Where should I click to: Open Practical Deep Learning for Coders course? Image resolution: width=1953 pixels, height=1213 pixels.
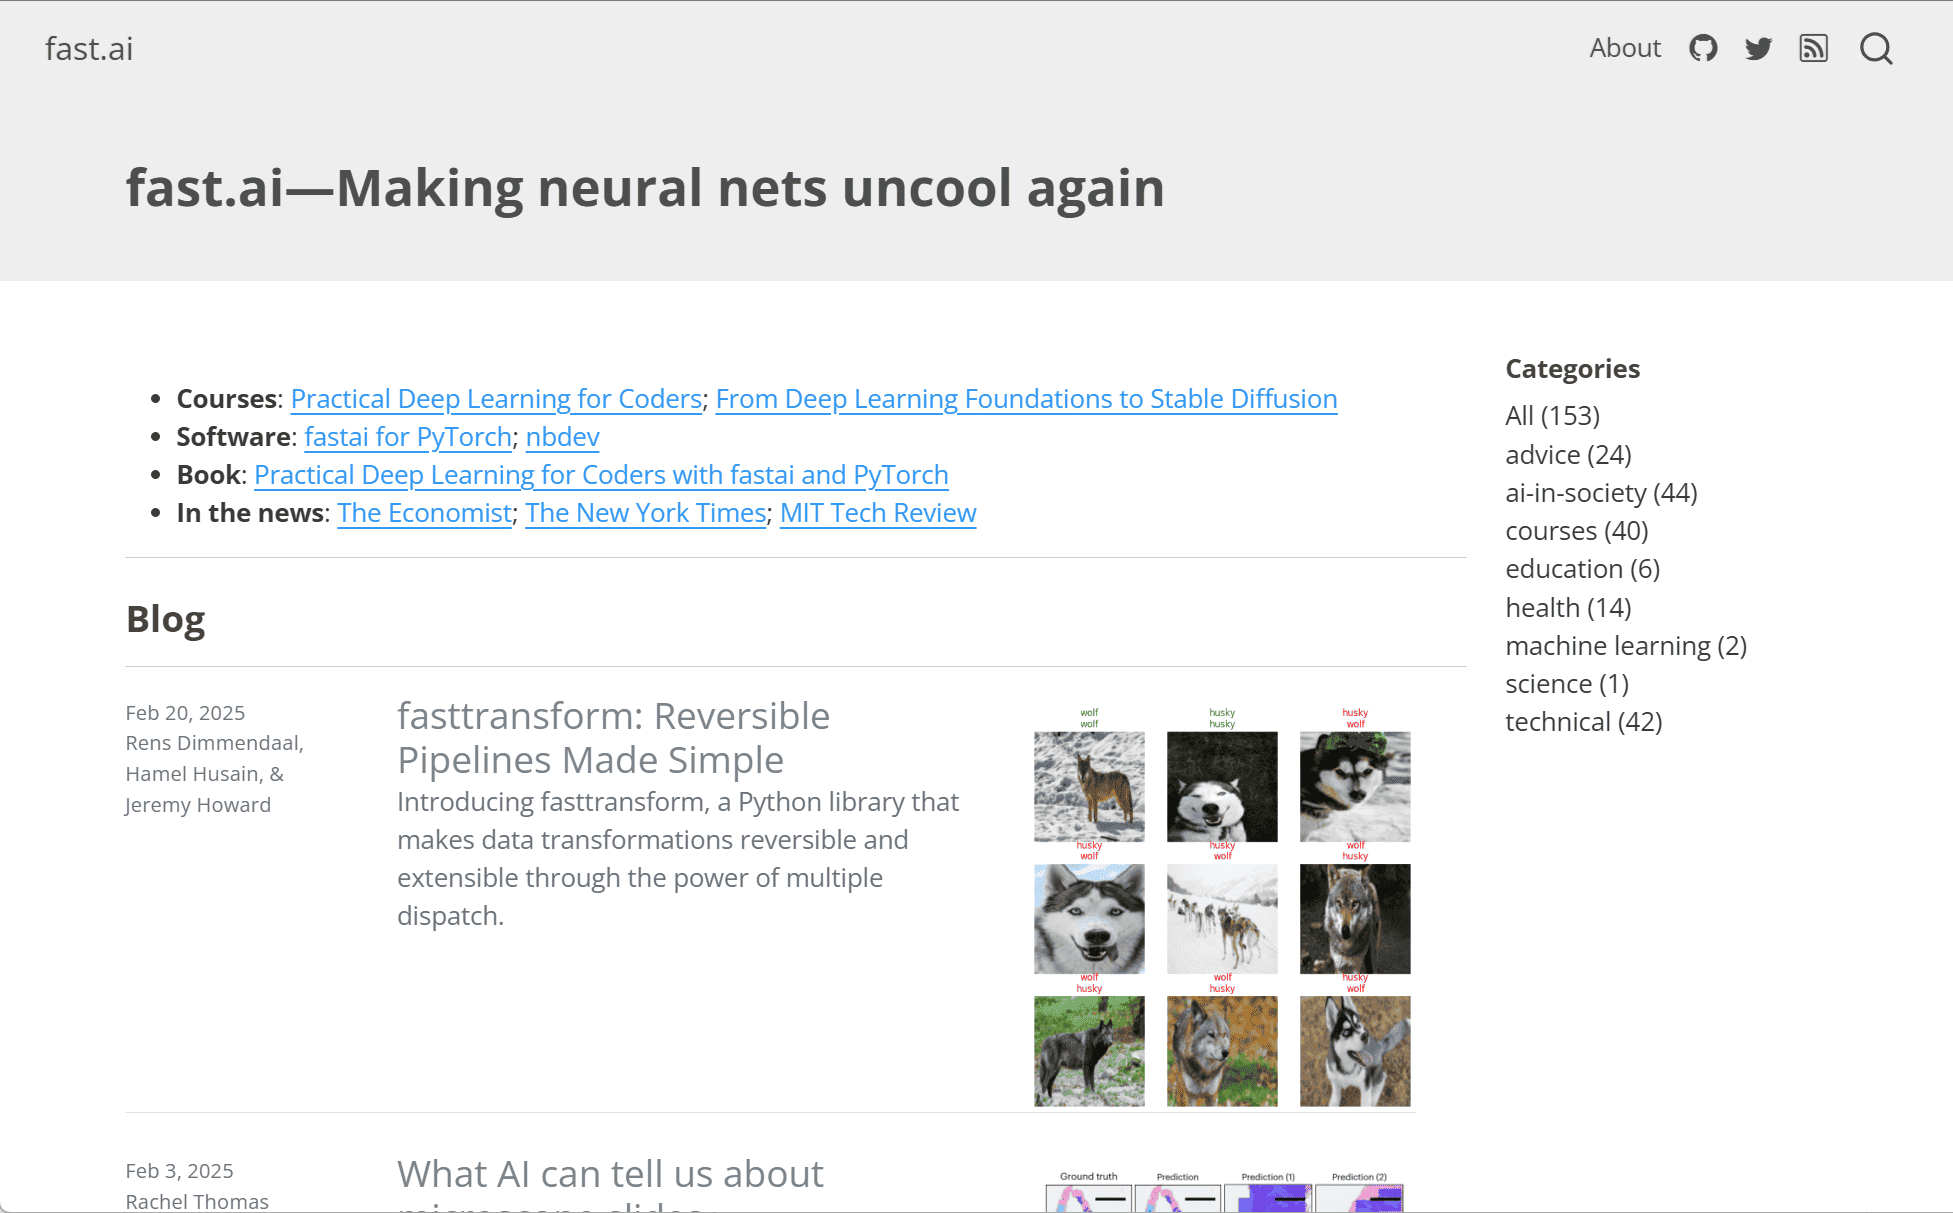[x=496, y=399]
